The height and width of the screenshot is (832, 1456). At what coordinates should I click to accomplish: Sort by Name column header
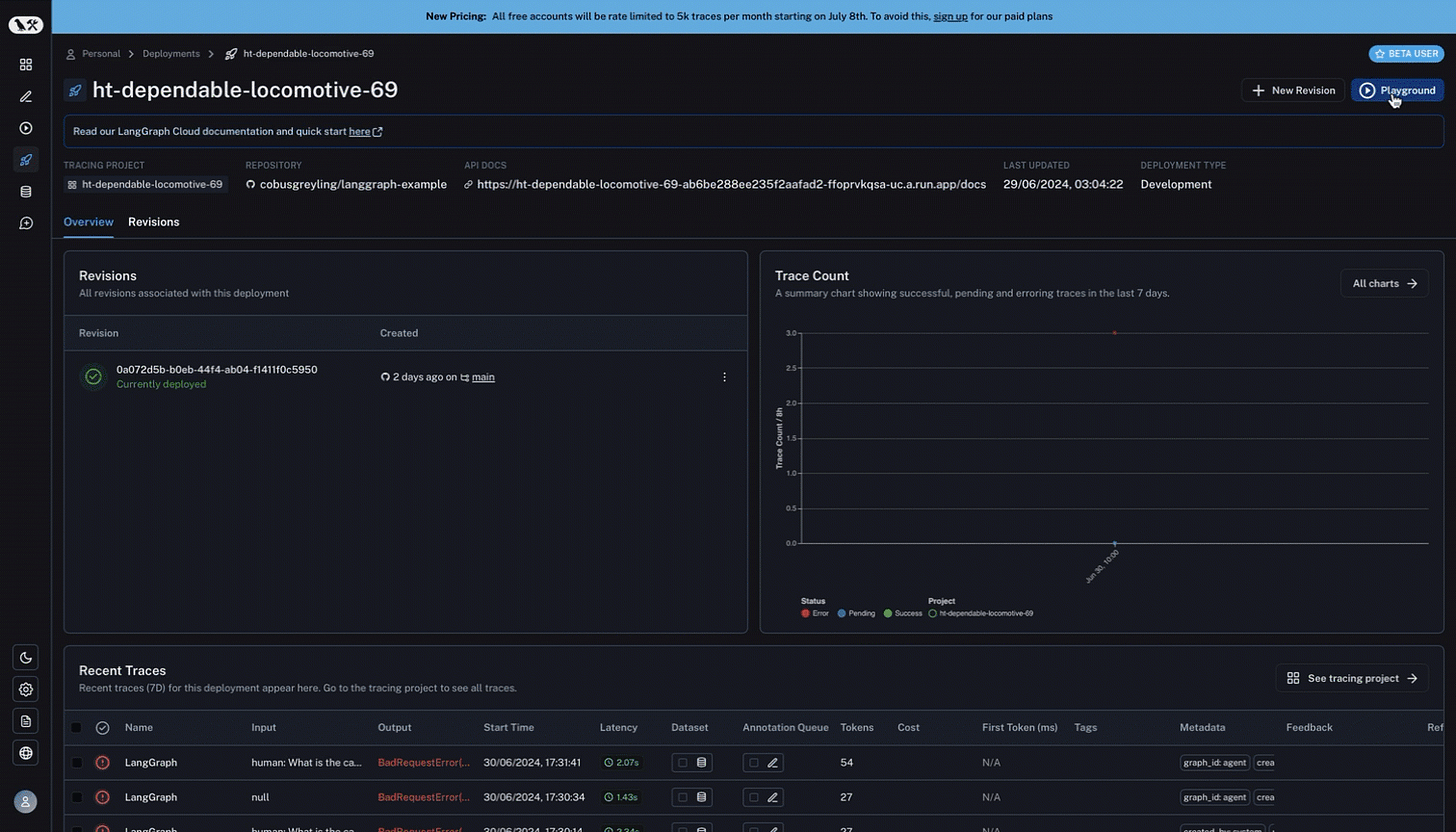pos(139,728)
